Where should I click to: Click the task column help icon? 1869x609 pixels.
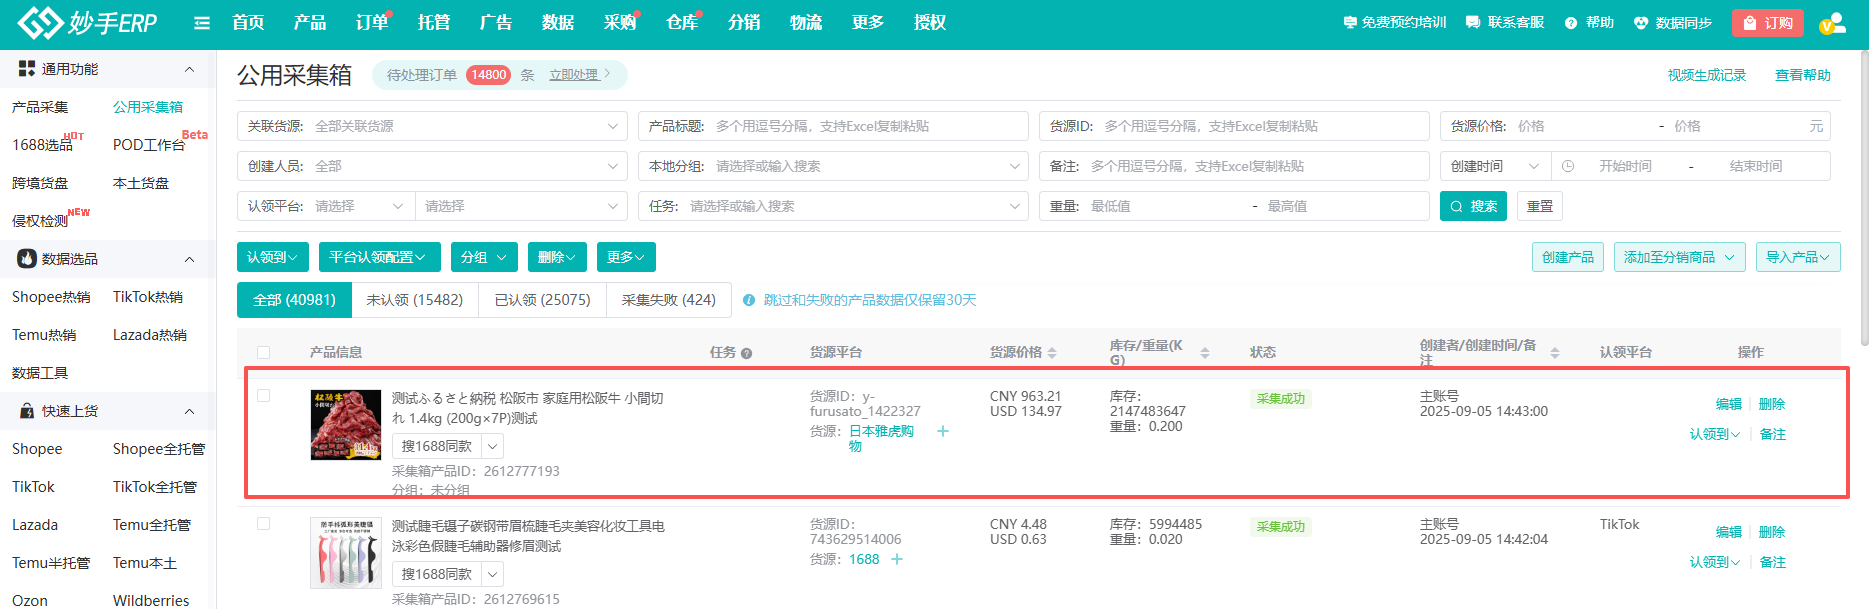point(746,353)
